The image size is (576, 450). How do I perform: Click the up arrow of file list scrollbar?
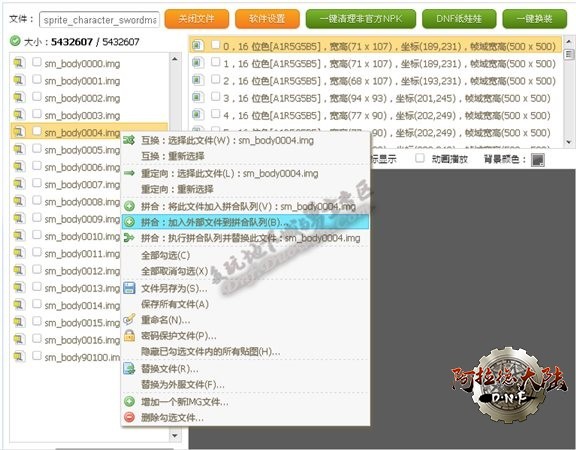tap(175, 59)
